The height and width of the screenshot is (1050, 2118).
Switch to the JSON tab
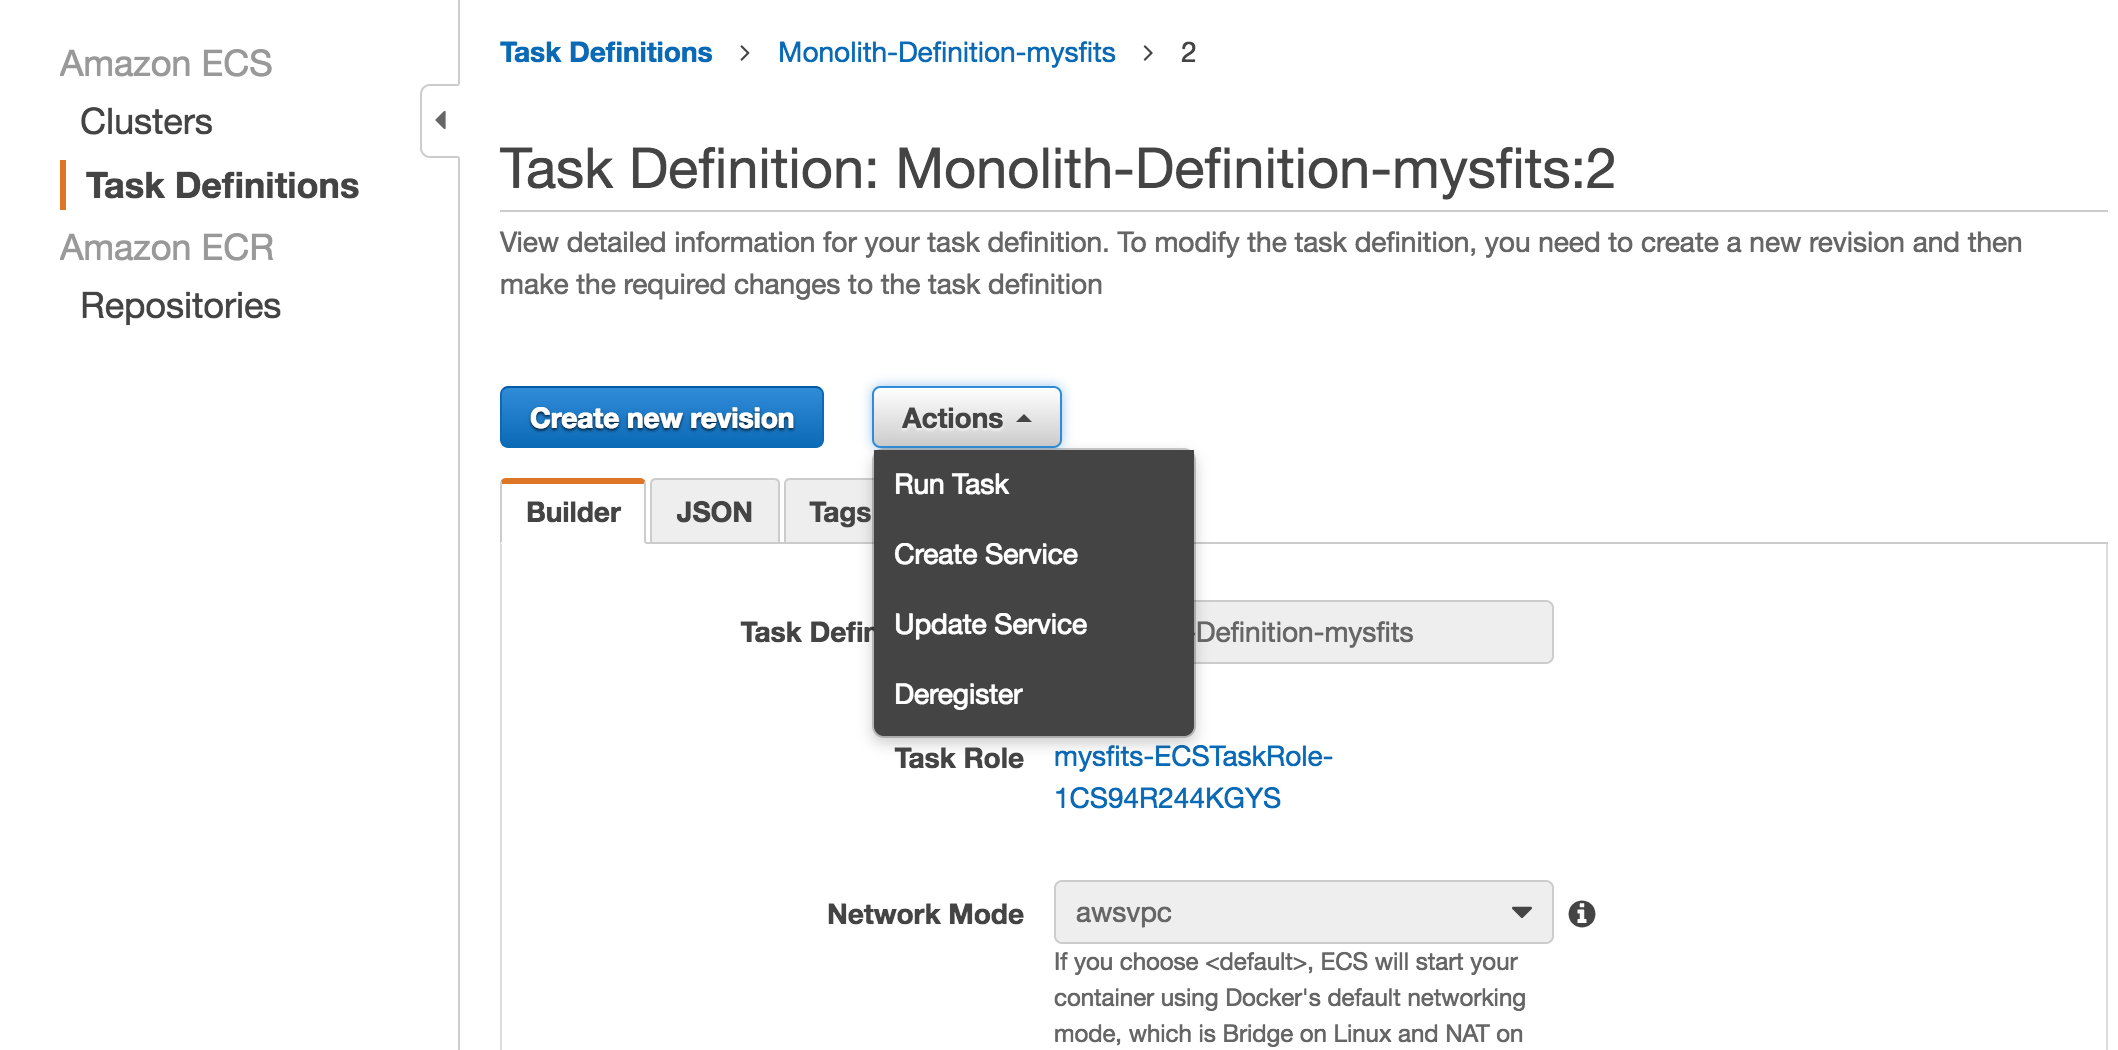click(x=714, y=512)
